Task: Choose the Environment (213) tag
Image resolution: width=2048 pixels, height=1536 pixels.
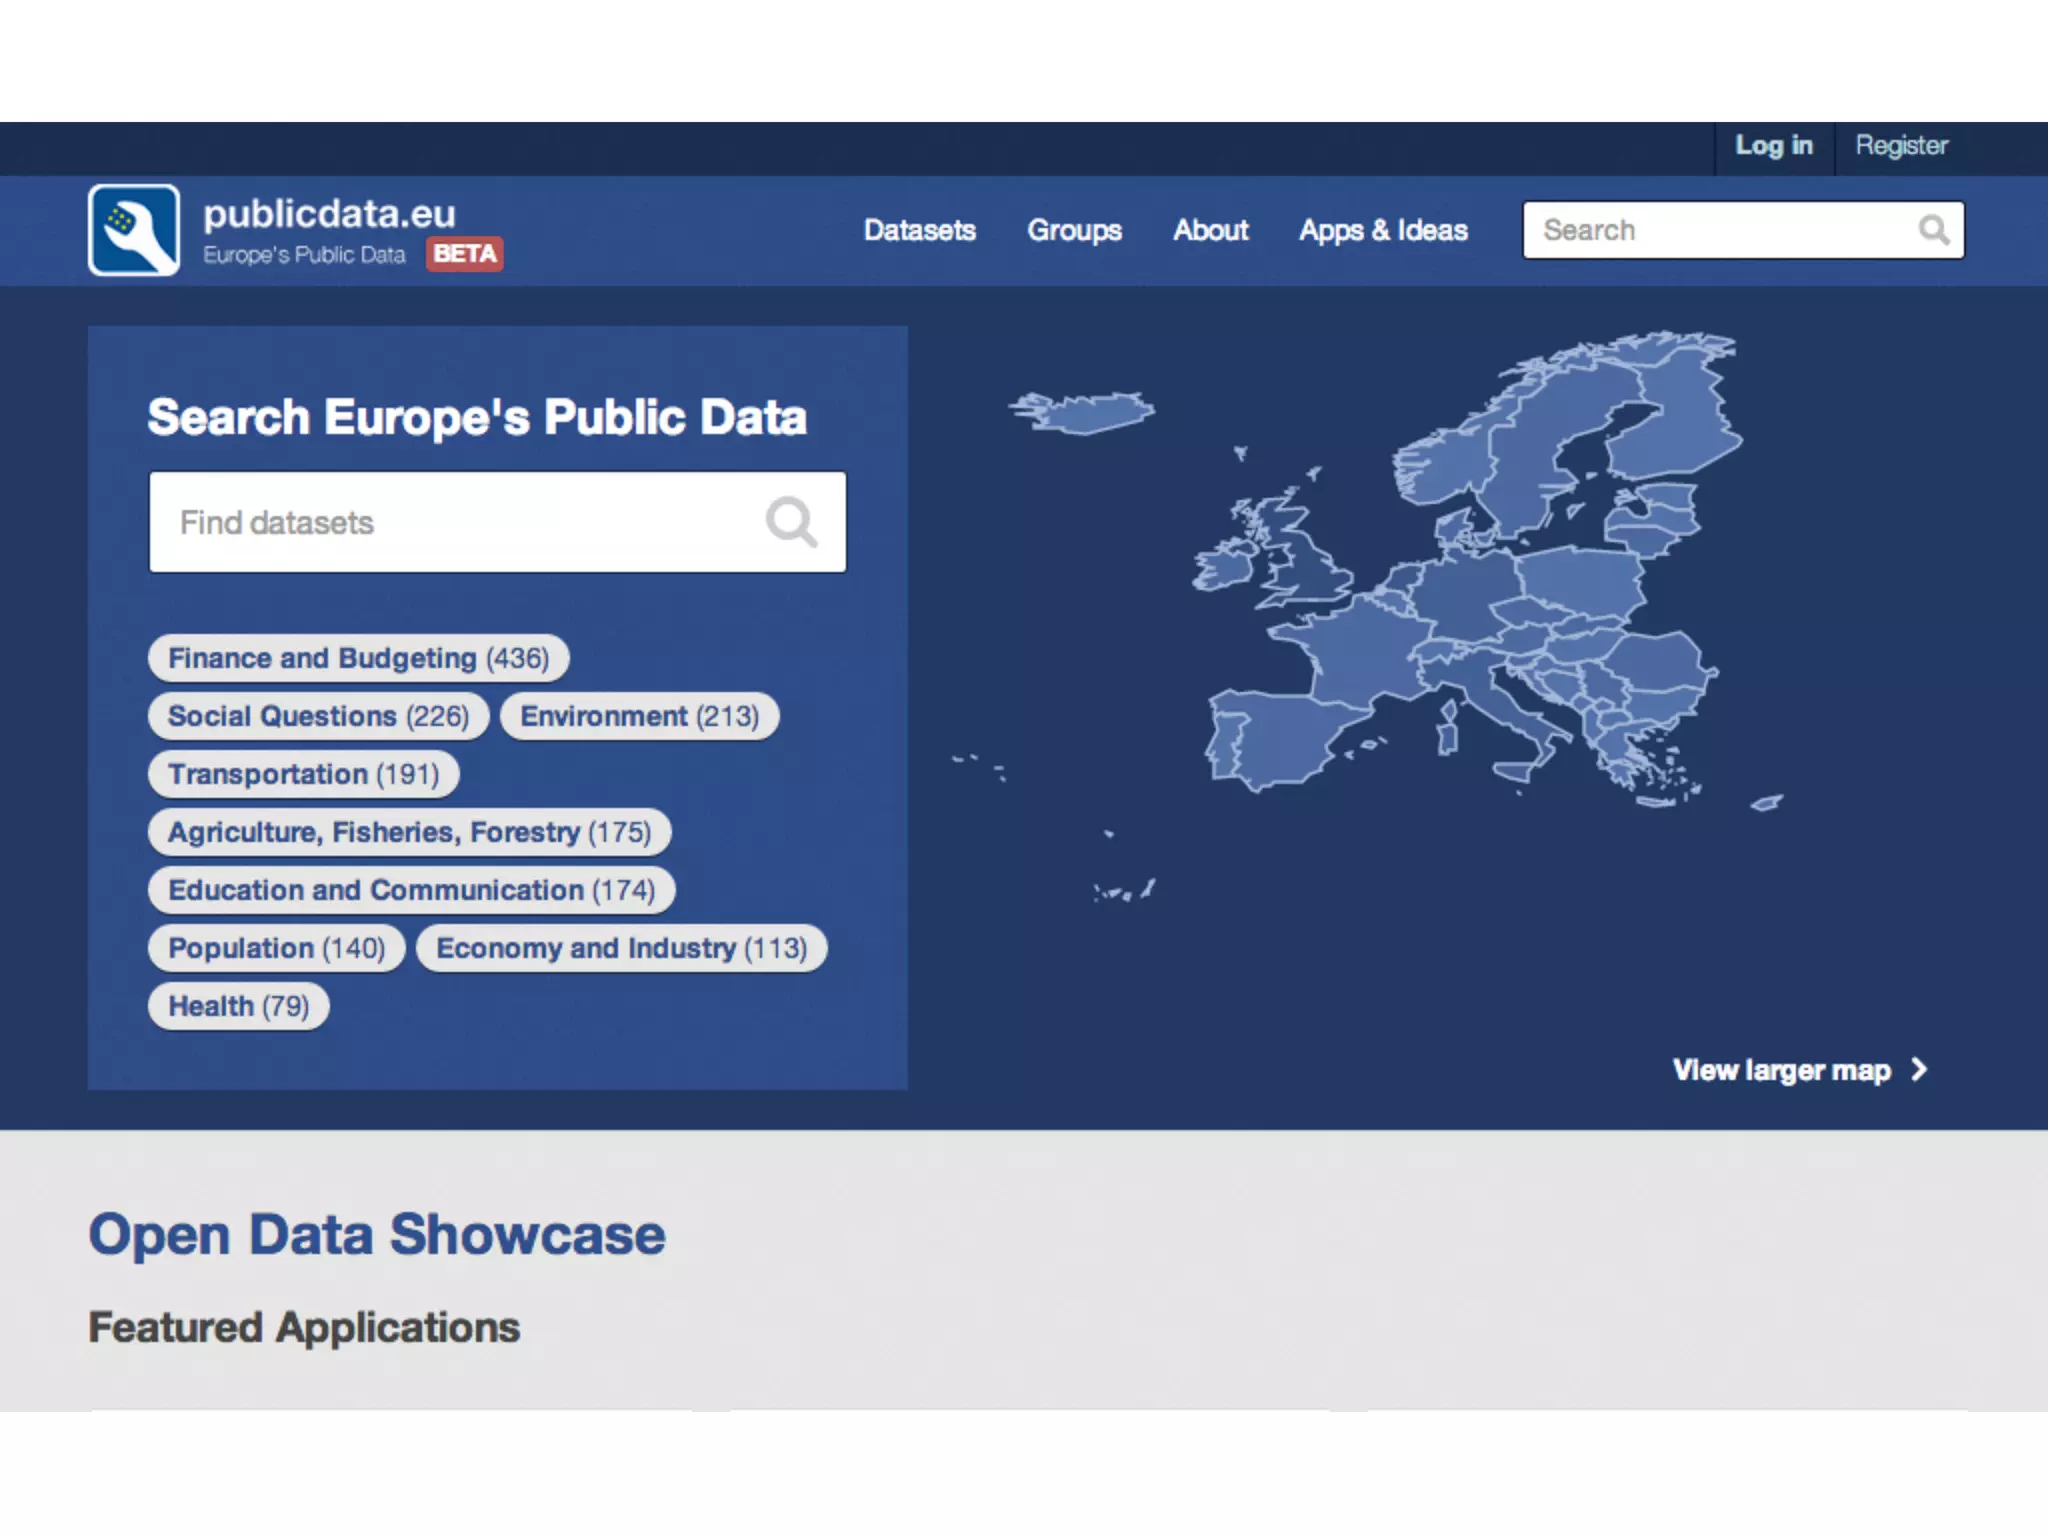Action: tap(639, 716)
